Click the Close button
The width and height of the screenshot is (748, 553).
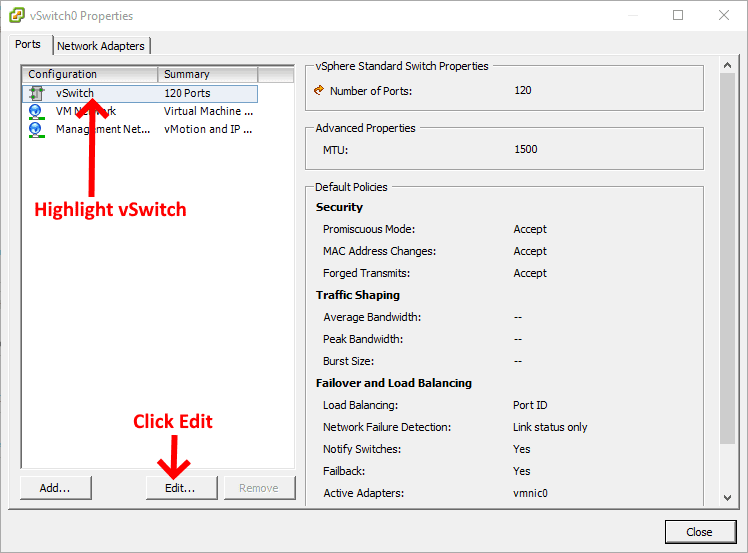pos(700,532)
